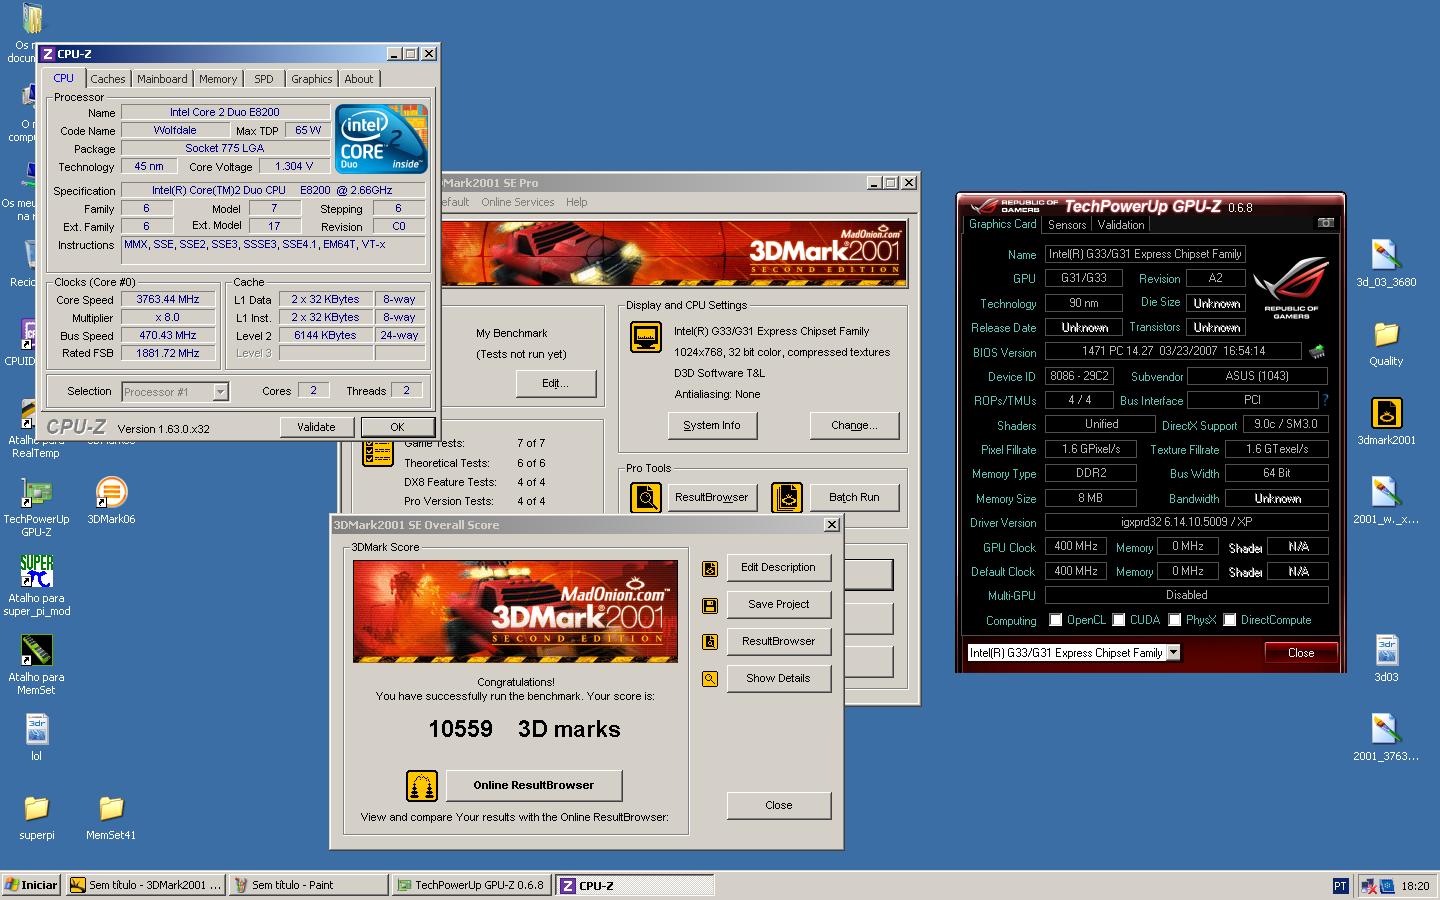Open the superpi folder
The width and height of the screenshot is (1440, 900).
(x=36, y=816)
